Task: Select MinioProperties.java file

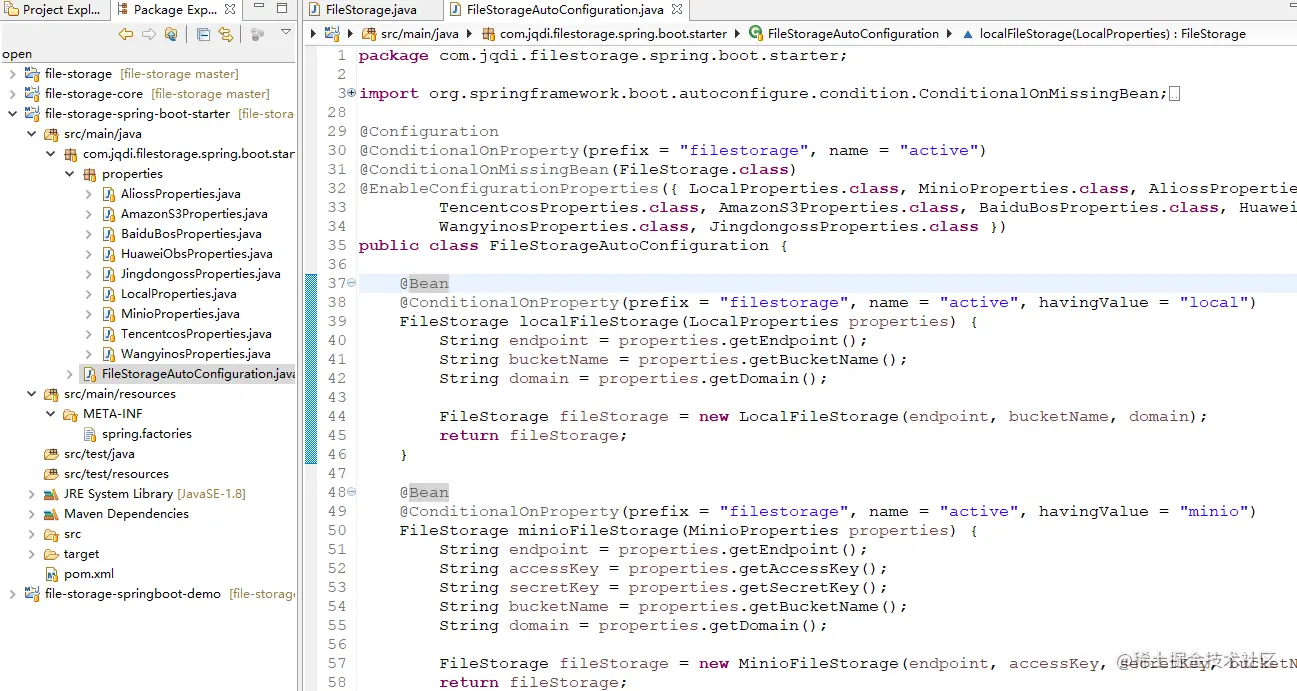Action: (x=170, y=314)
